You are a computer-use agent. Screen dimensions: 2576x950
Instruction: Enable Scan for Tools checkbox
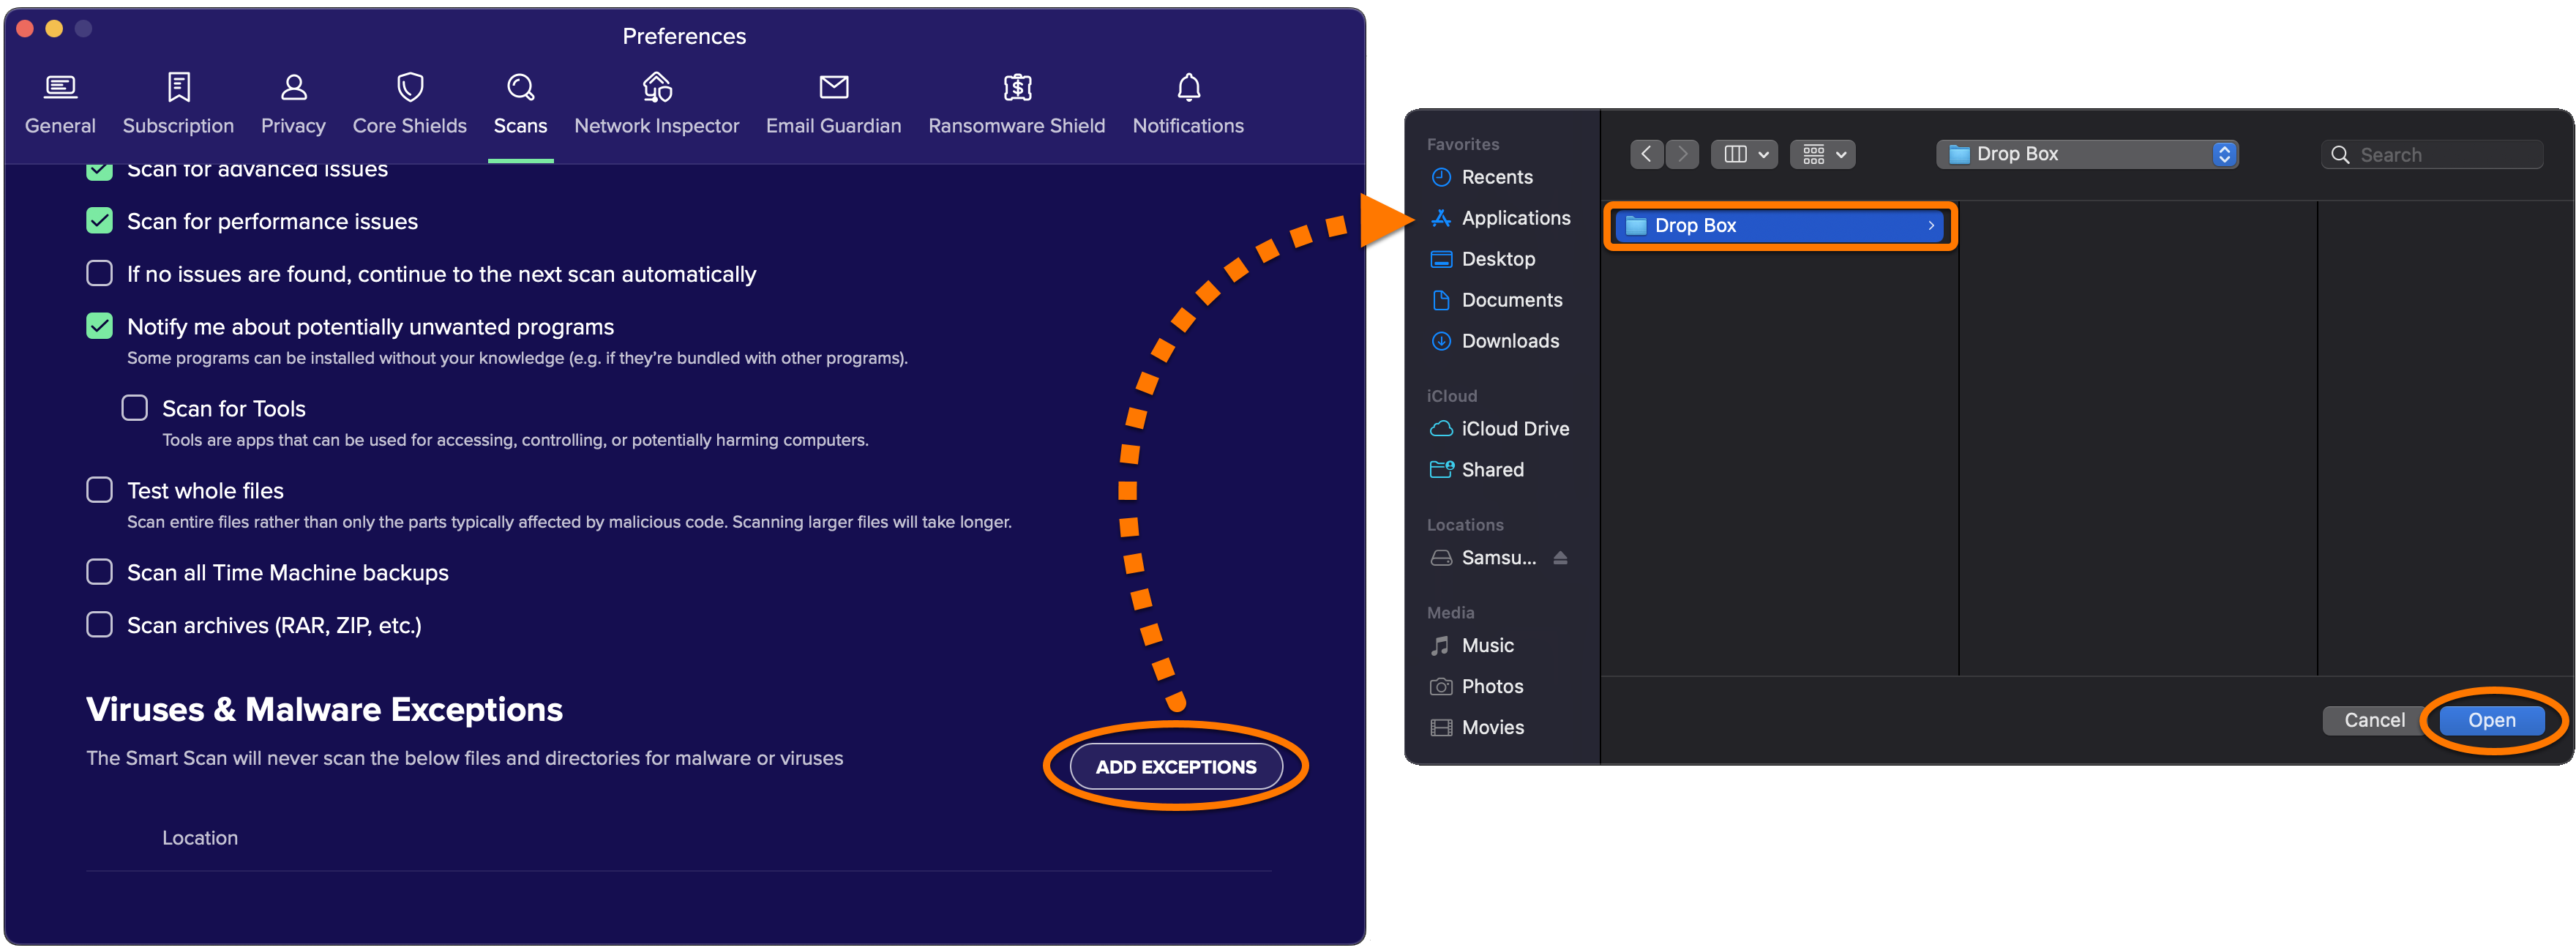pyautogui.click(x=132, y=406)
